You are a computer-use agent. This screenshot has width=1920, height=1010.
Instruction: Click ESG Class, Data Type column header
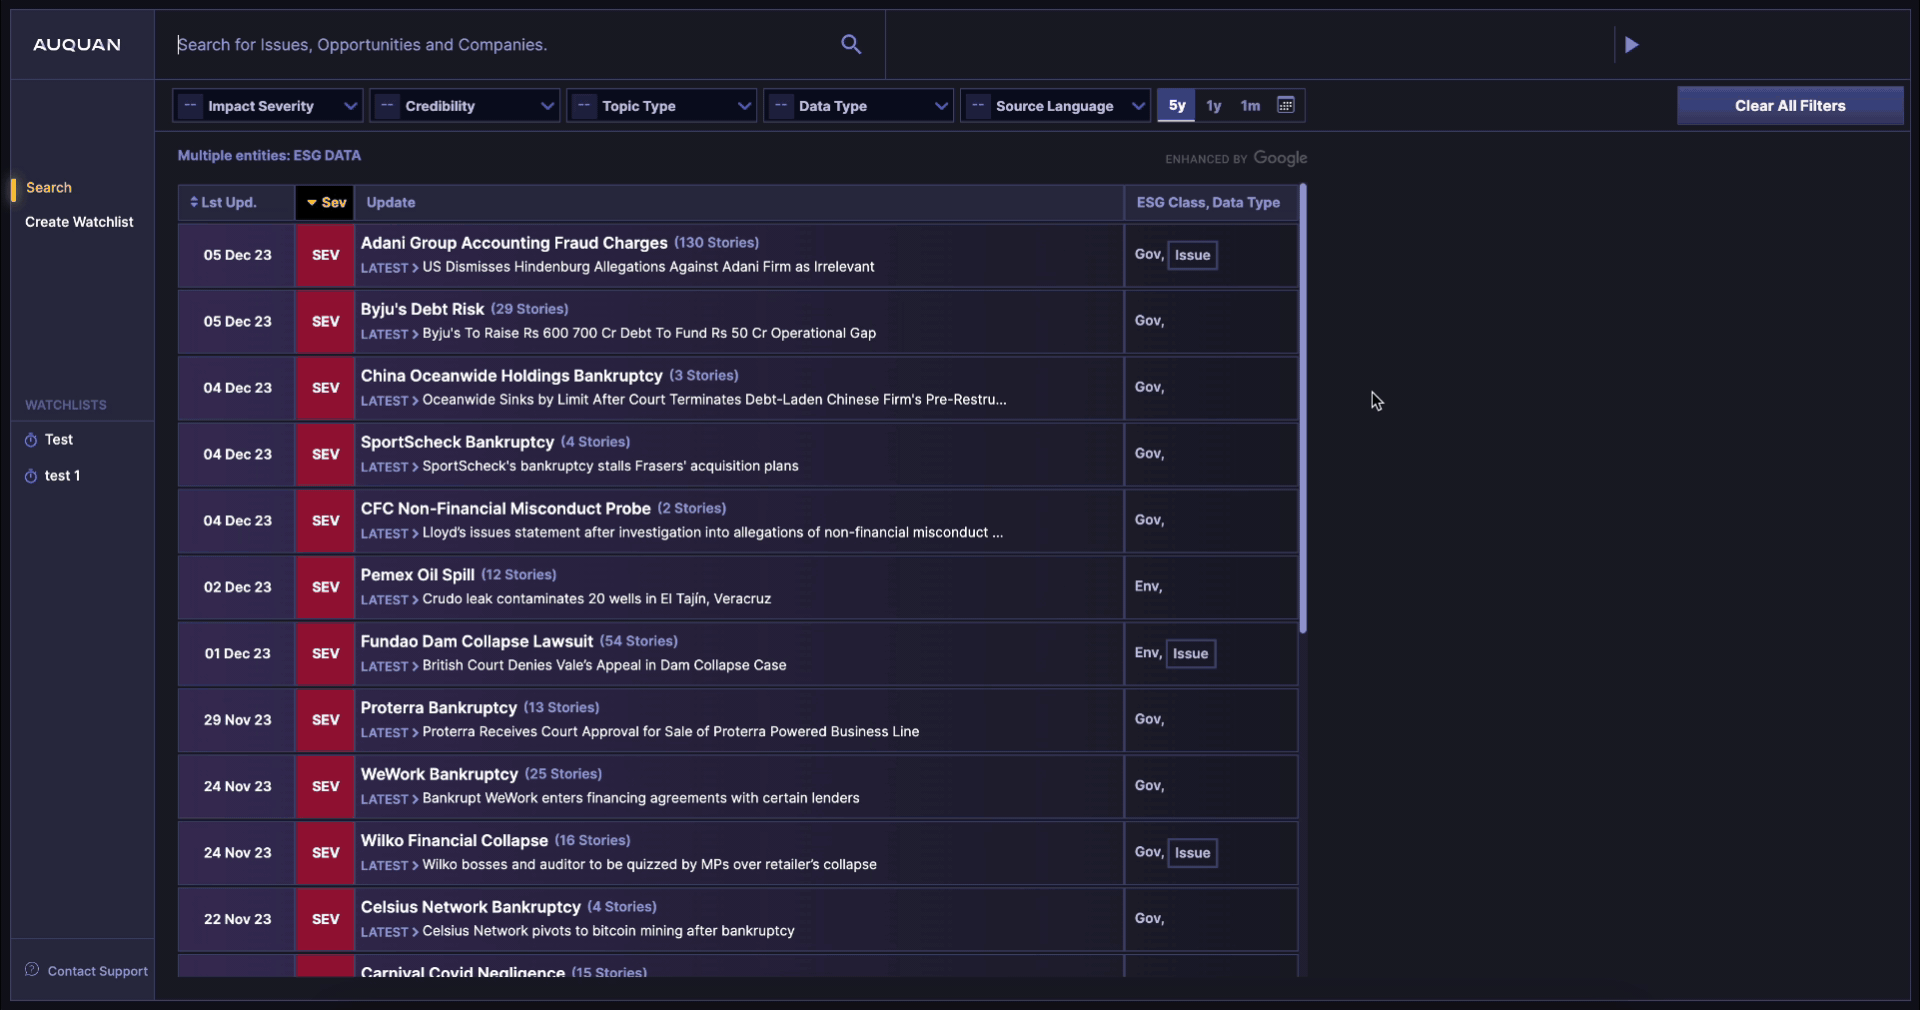(1208, 202)
